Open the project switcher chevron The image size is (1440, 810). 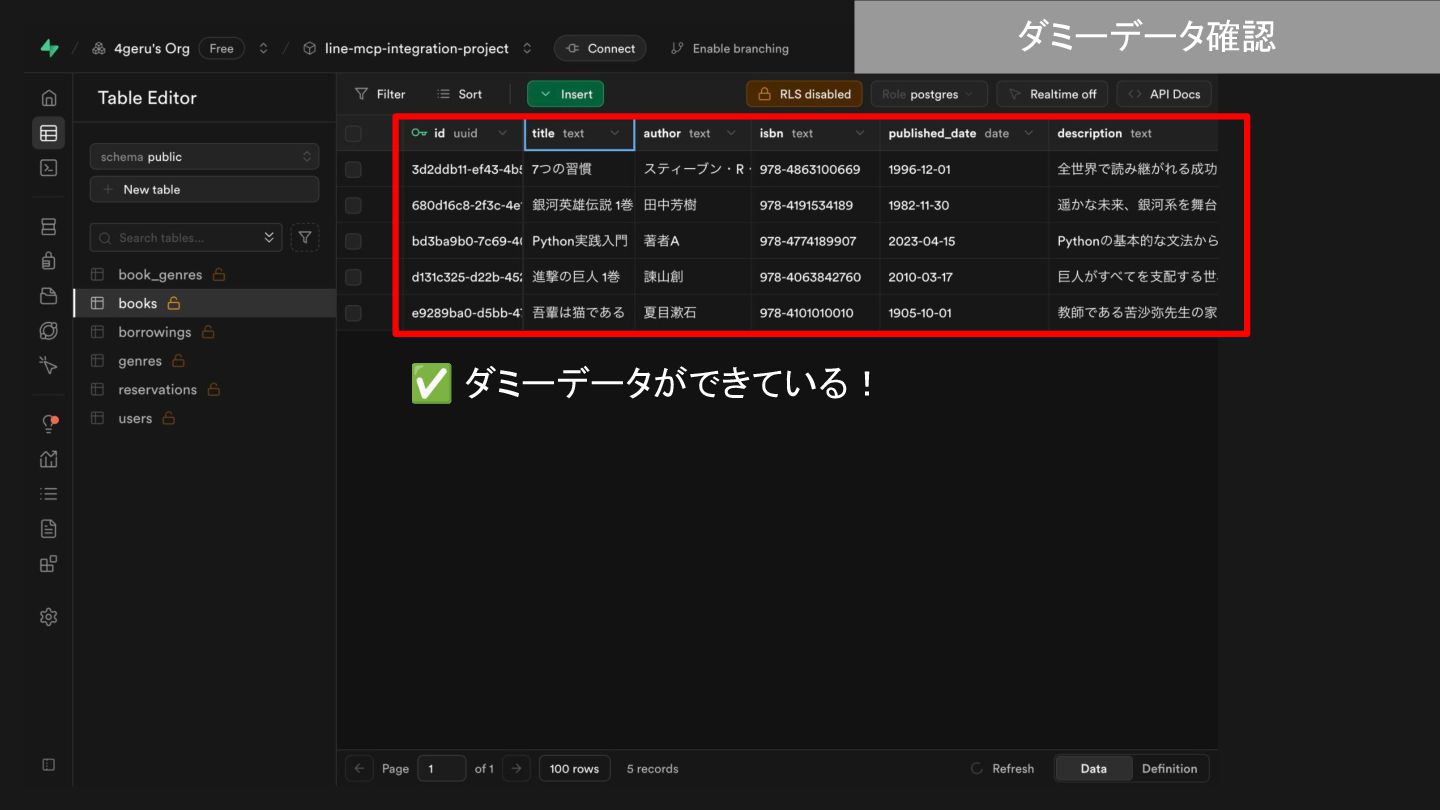(x=527, y=48)
